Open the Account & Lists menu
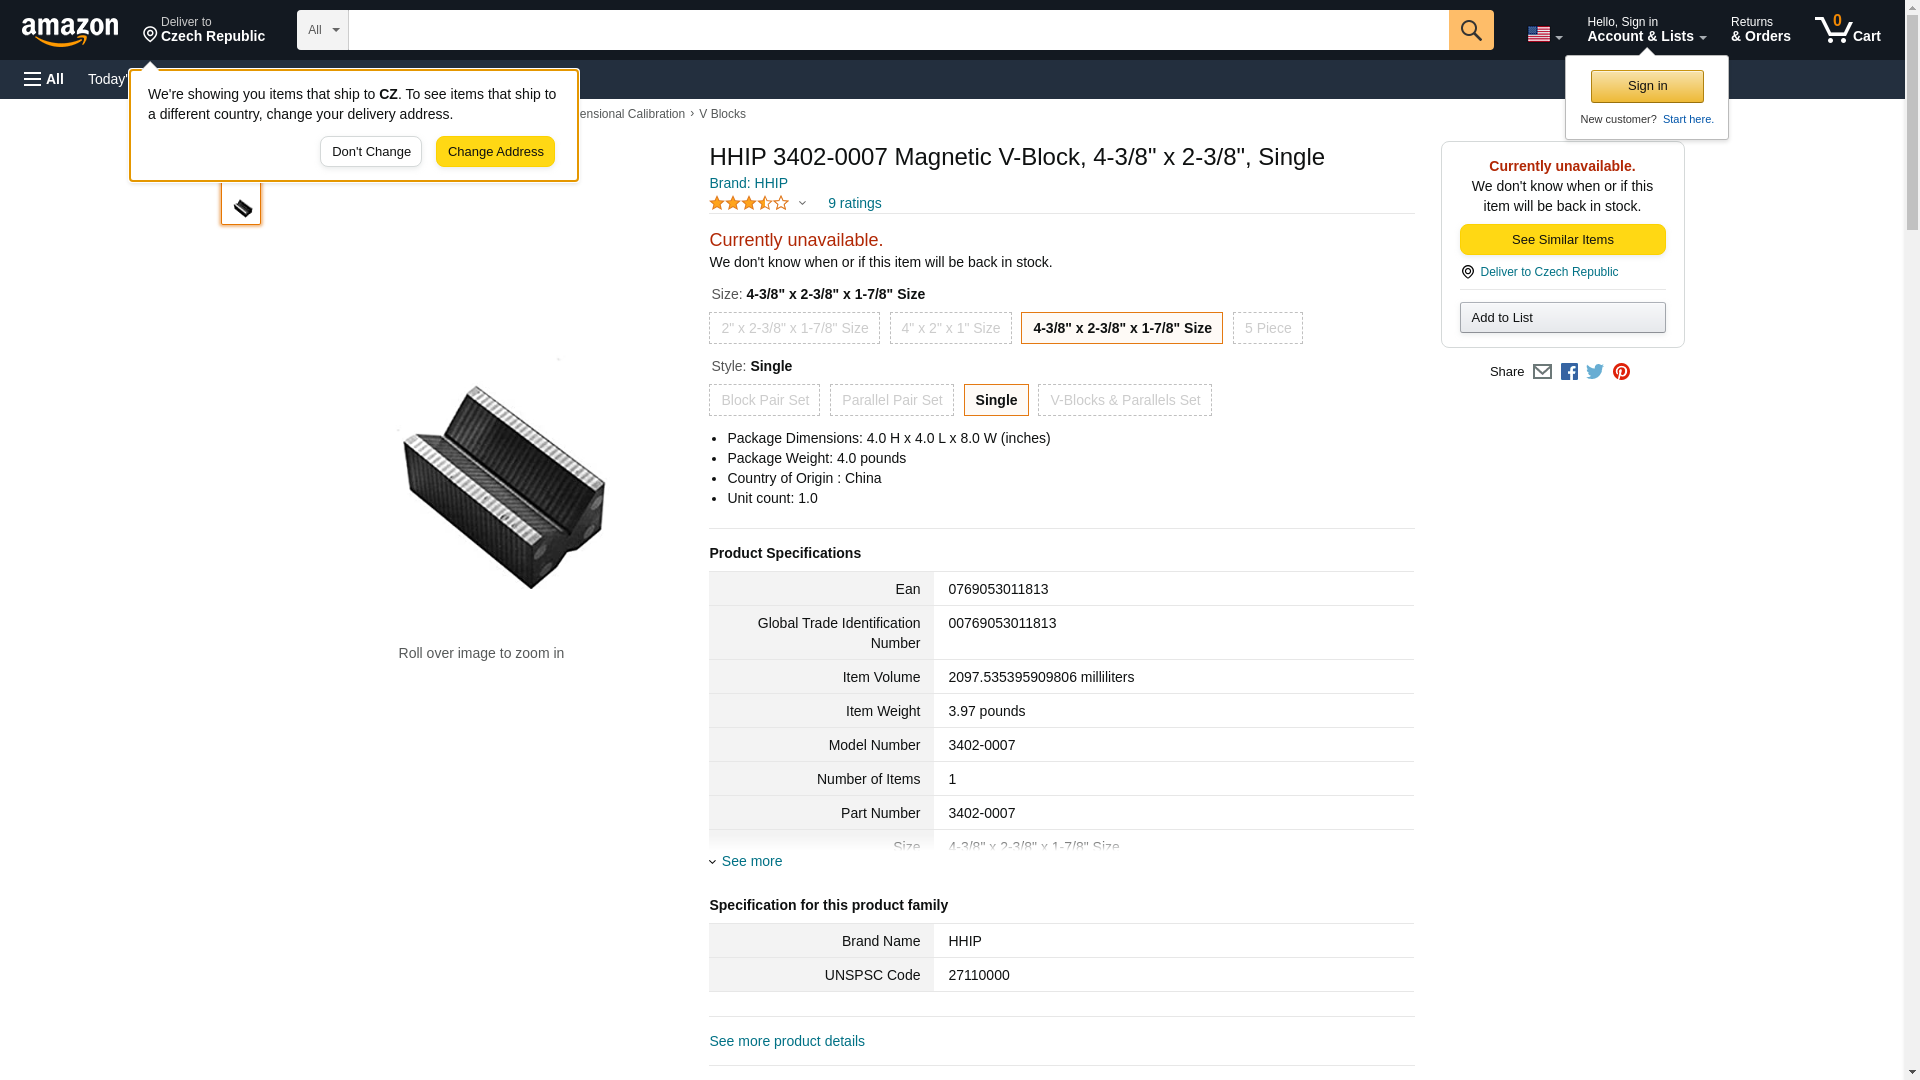Image resolution: width=1920 pixels, height=1080 pixels. pos(1646,30)
